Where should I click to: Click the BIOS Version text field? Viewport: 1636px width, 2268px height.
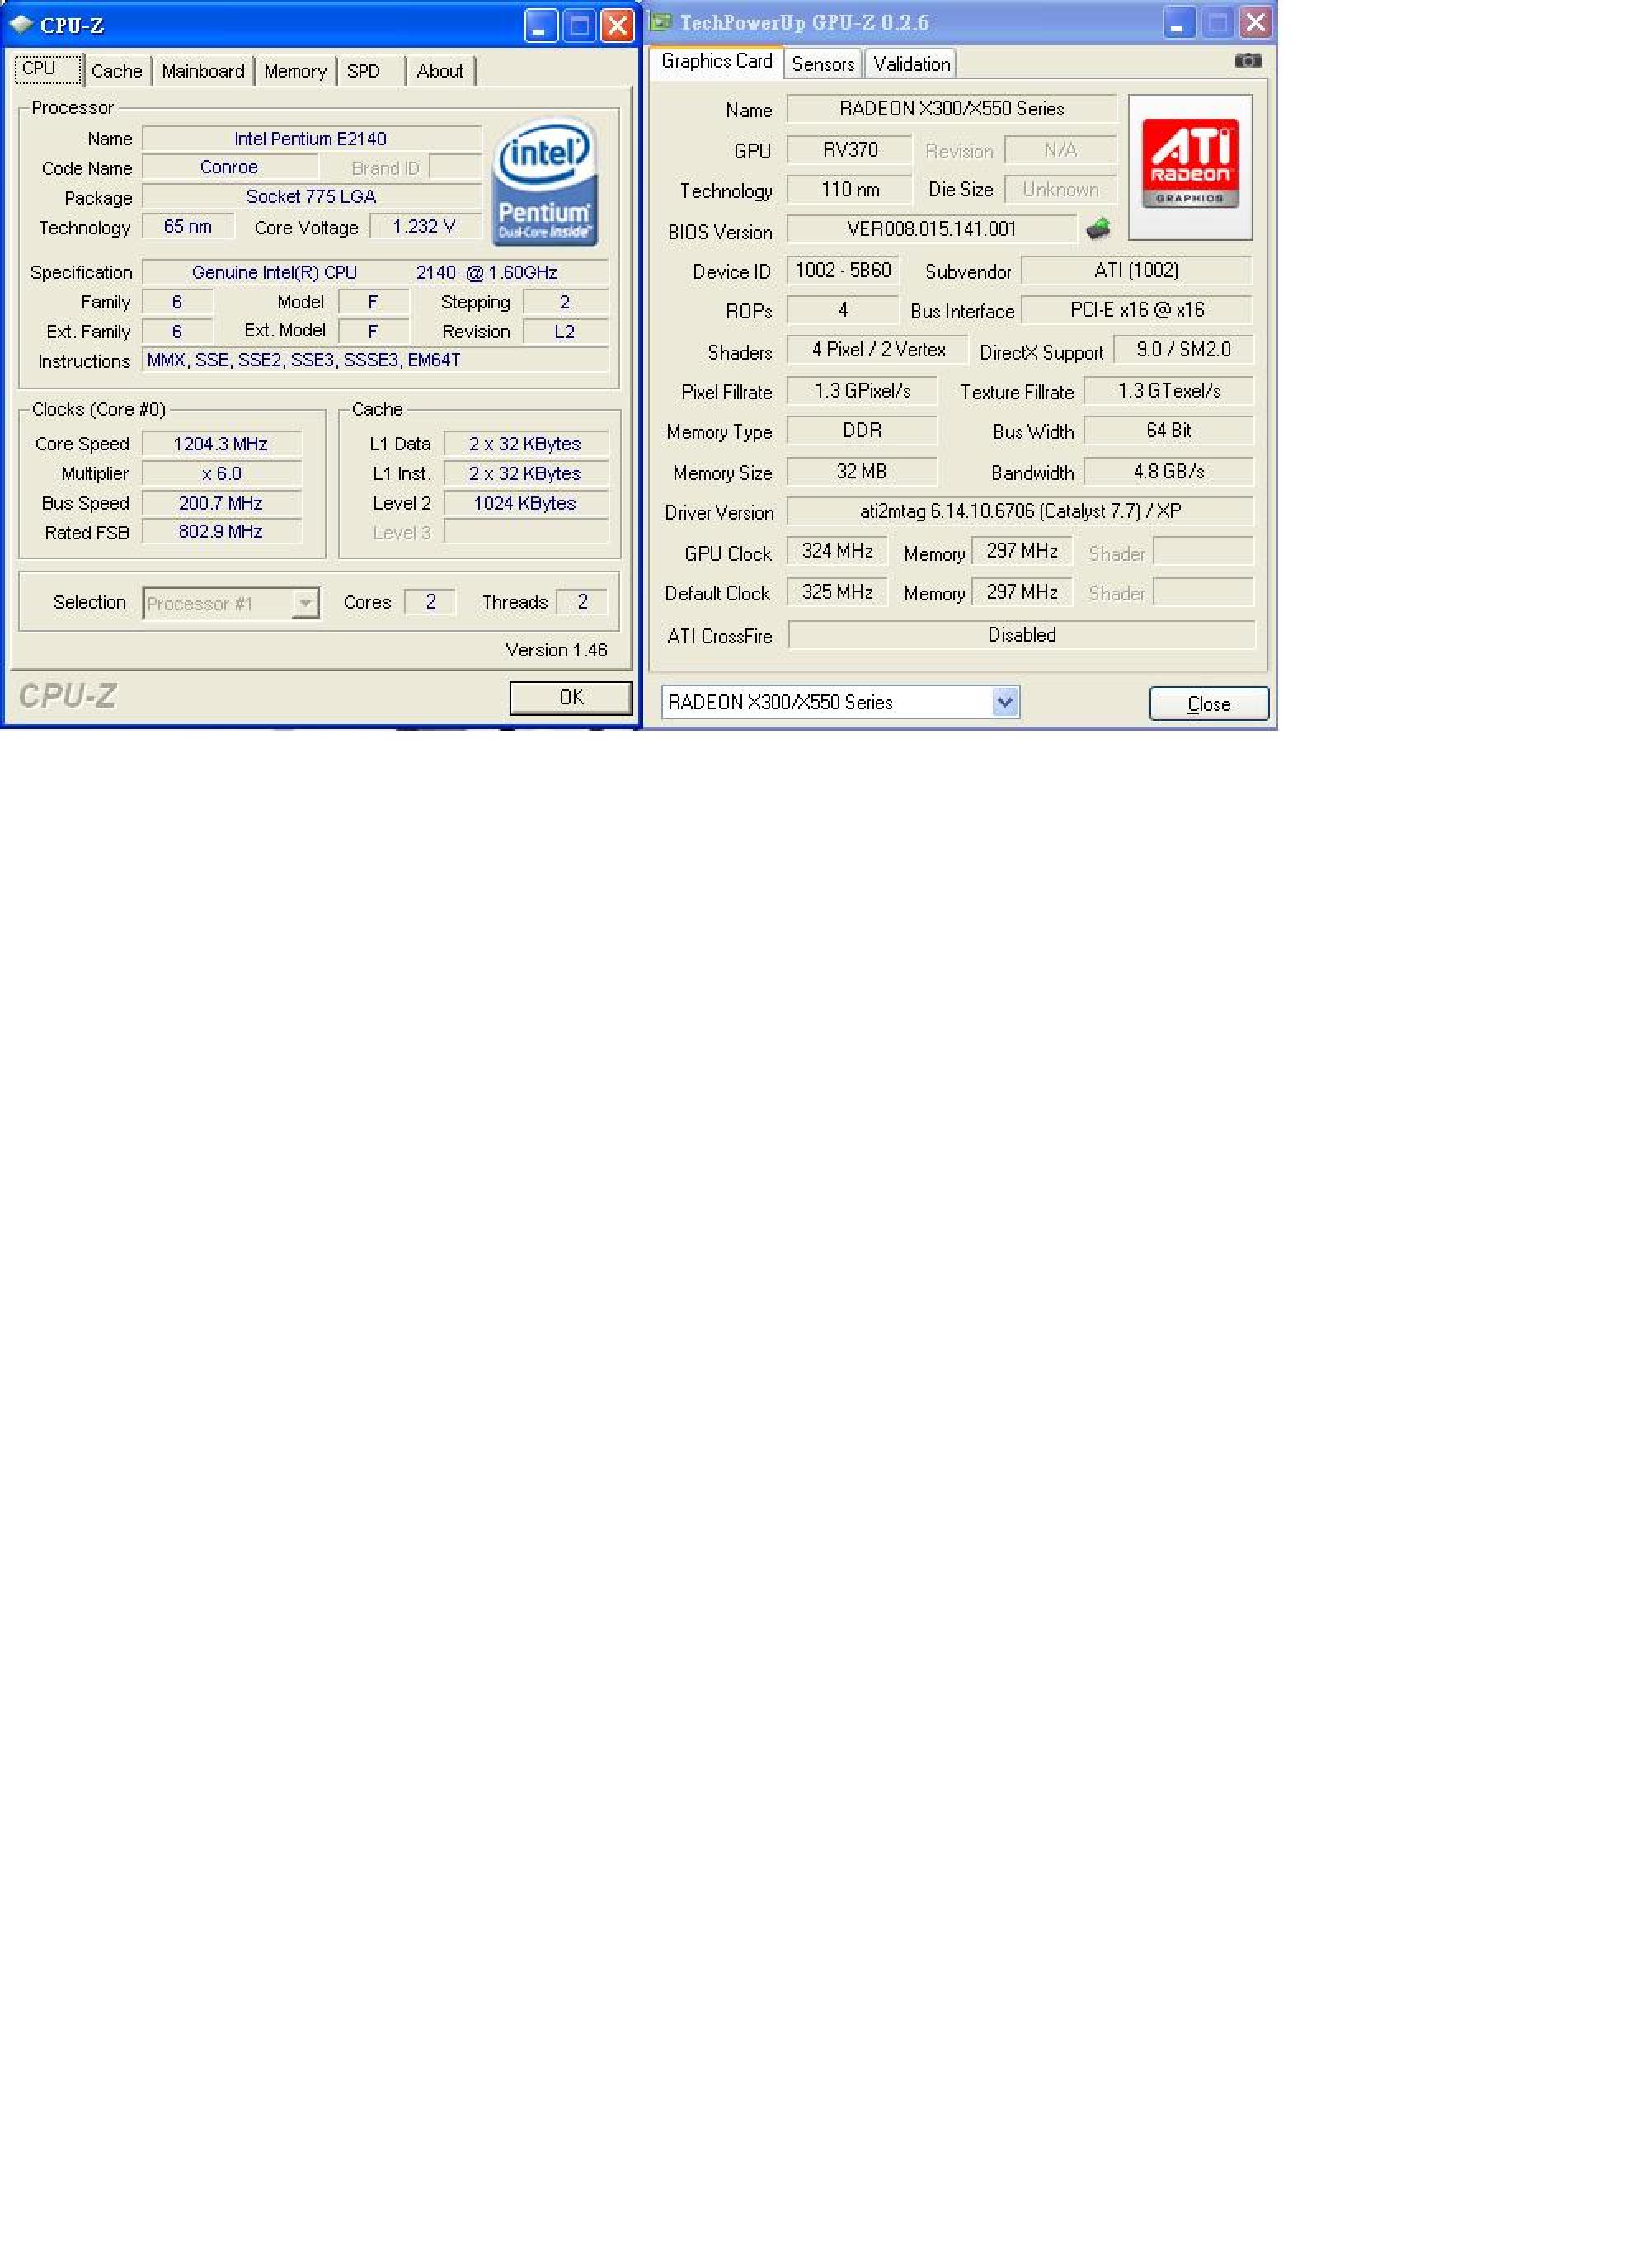tap(930, 229)
